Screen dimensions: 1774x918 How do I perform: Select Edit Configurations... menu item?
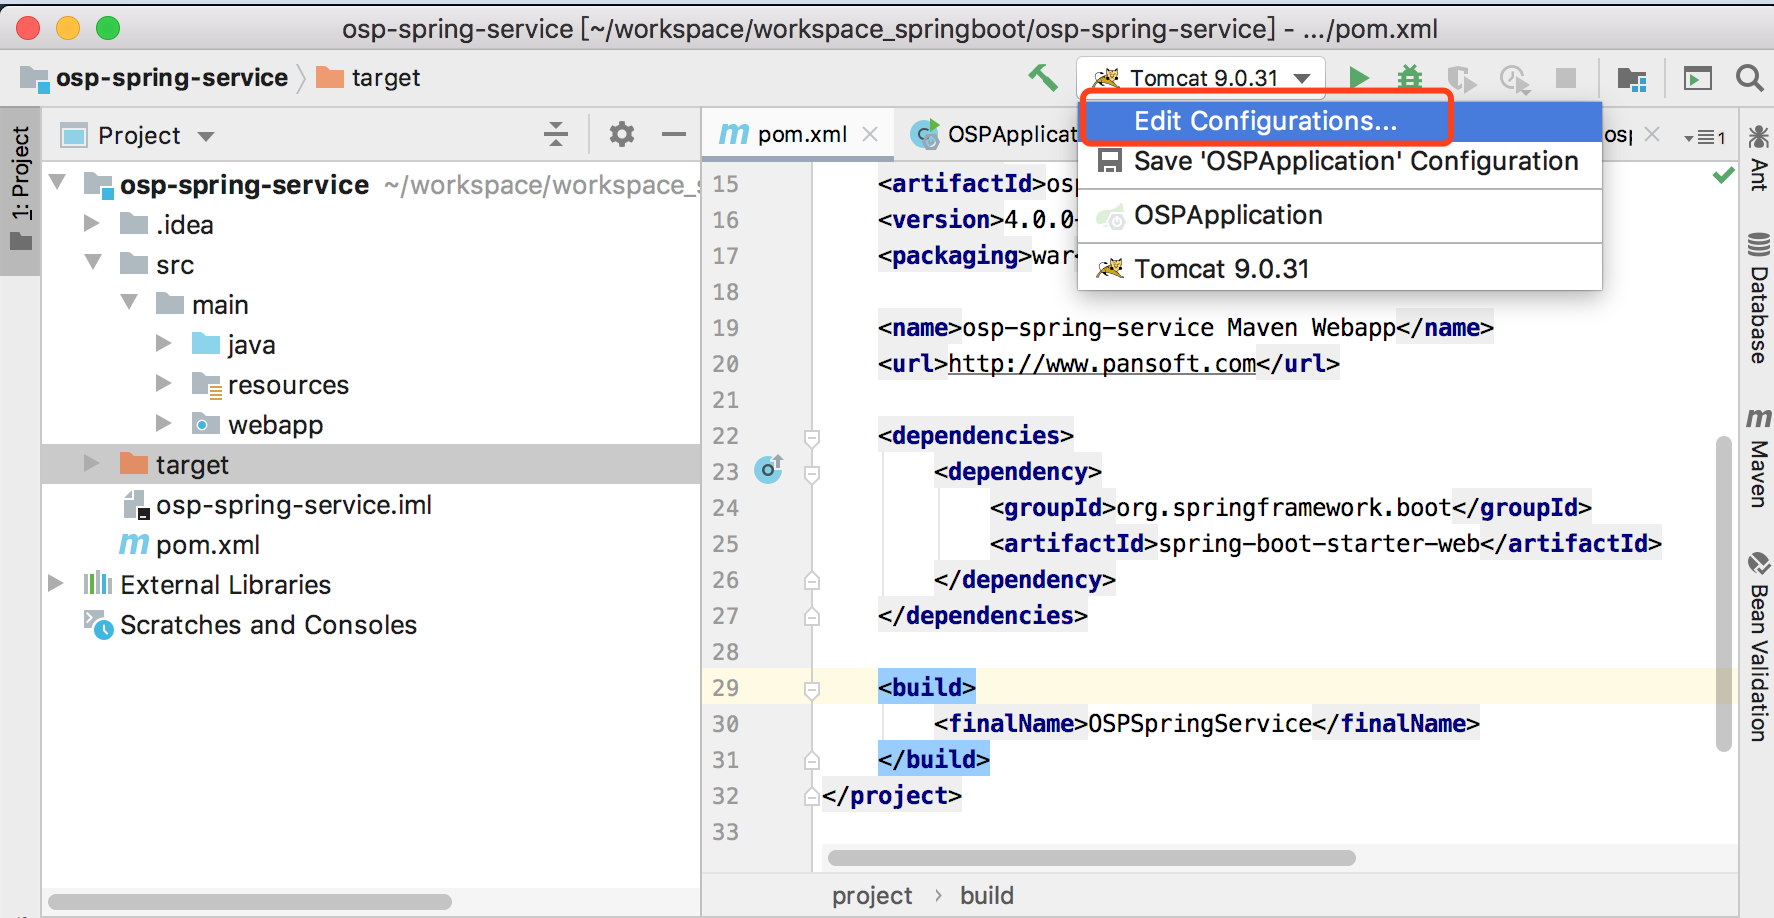pyautogui.click(x=1341, y=121)
